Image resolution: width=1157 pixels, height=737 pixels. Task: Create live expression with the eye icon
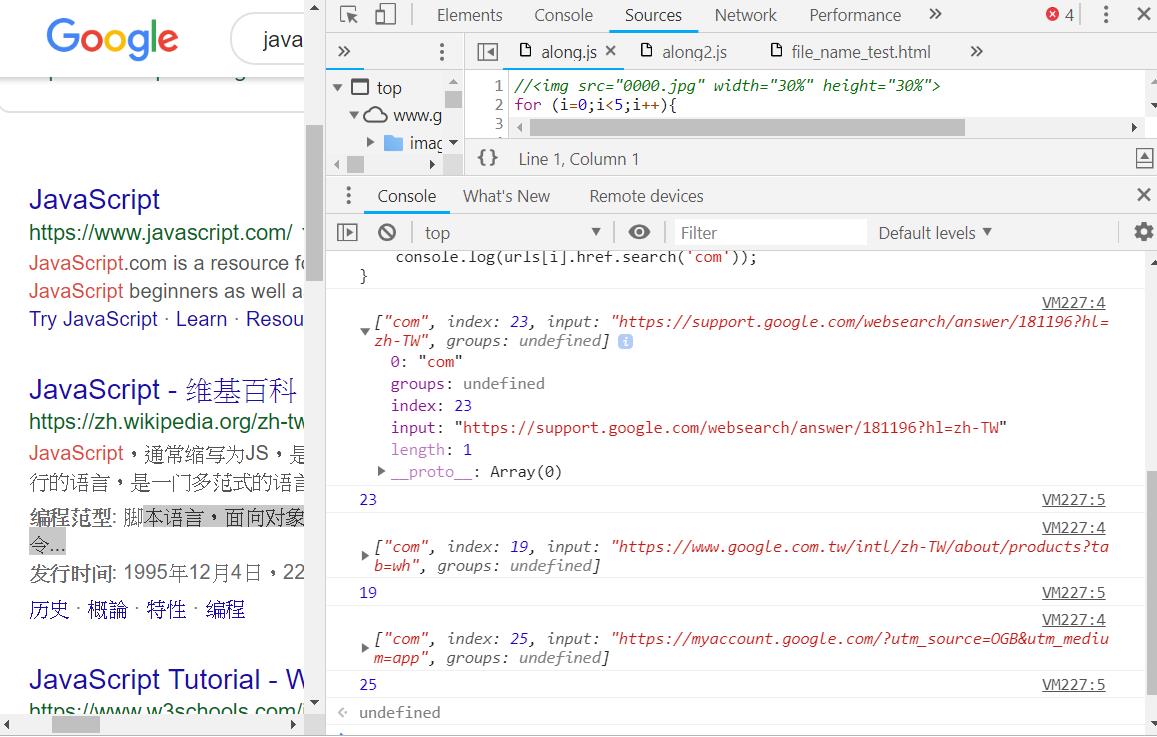[639, 232]
